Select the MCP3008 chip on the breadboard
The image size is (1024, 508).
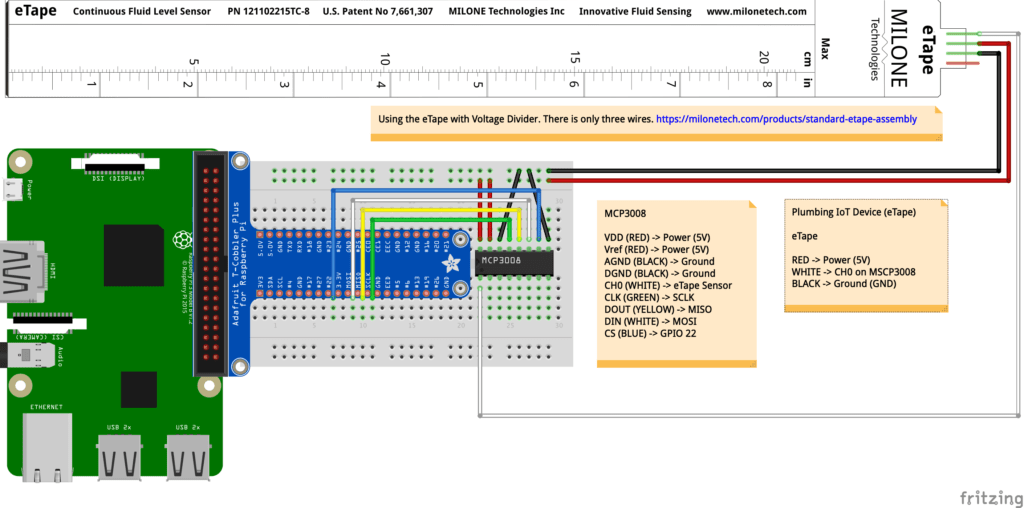(x=515, y=262)
